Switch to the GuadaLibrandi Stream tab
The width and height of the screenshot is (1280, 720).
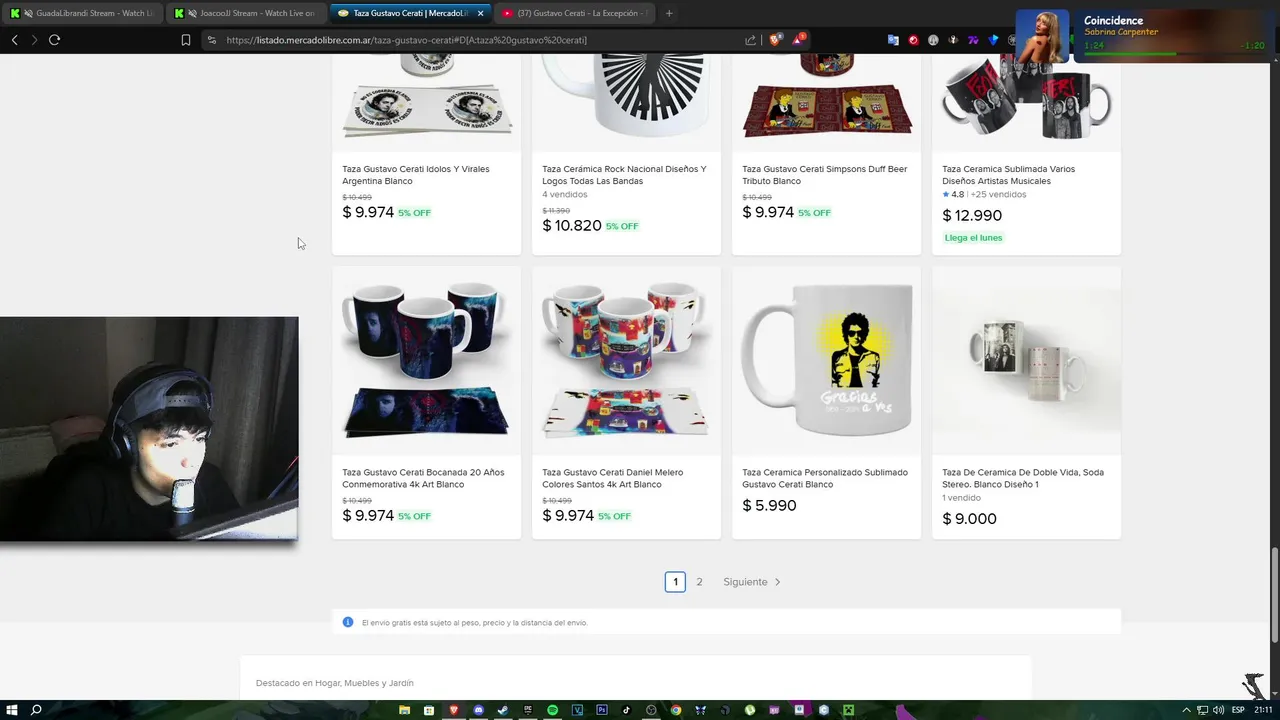[86, 13]
